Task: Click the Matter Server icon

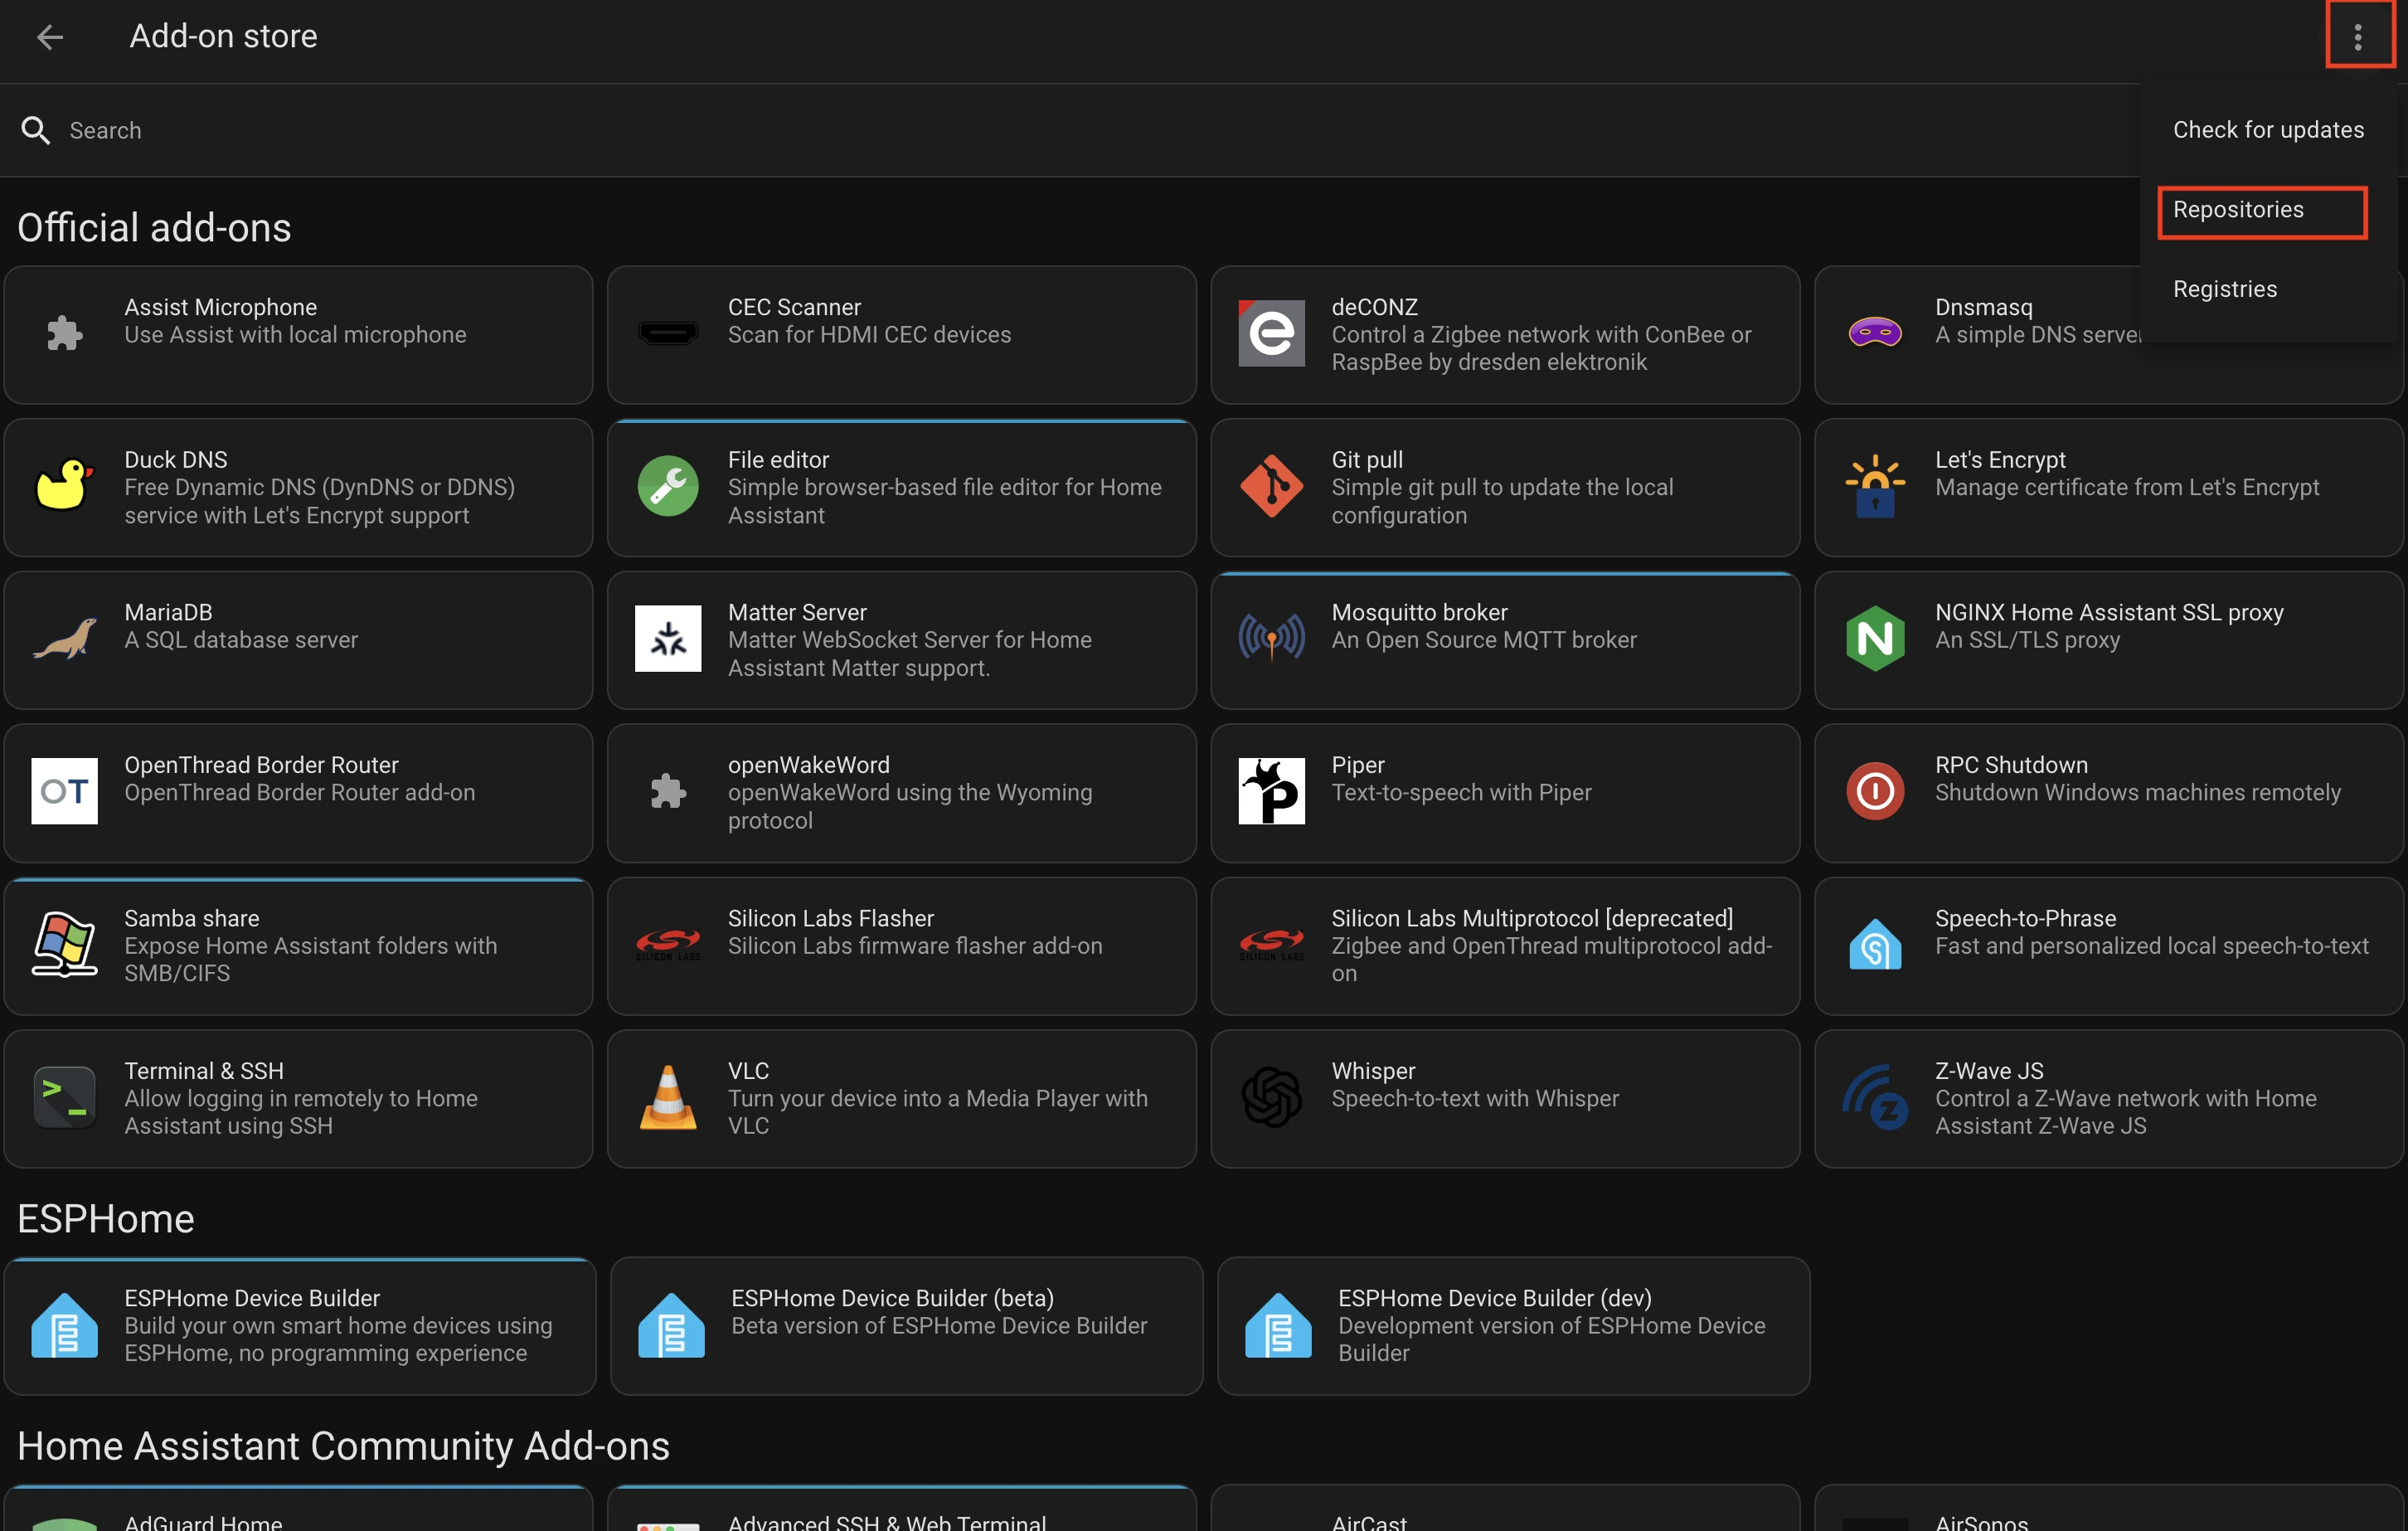Action: click(668, 638)
